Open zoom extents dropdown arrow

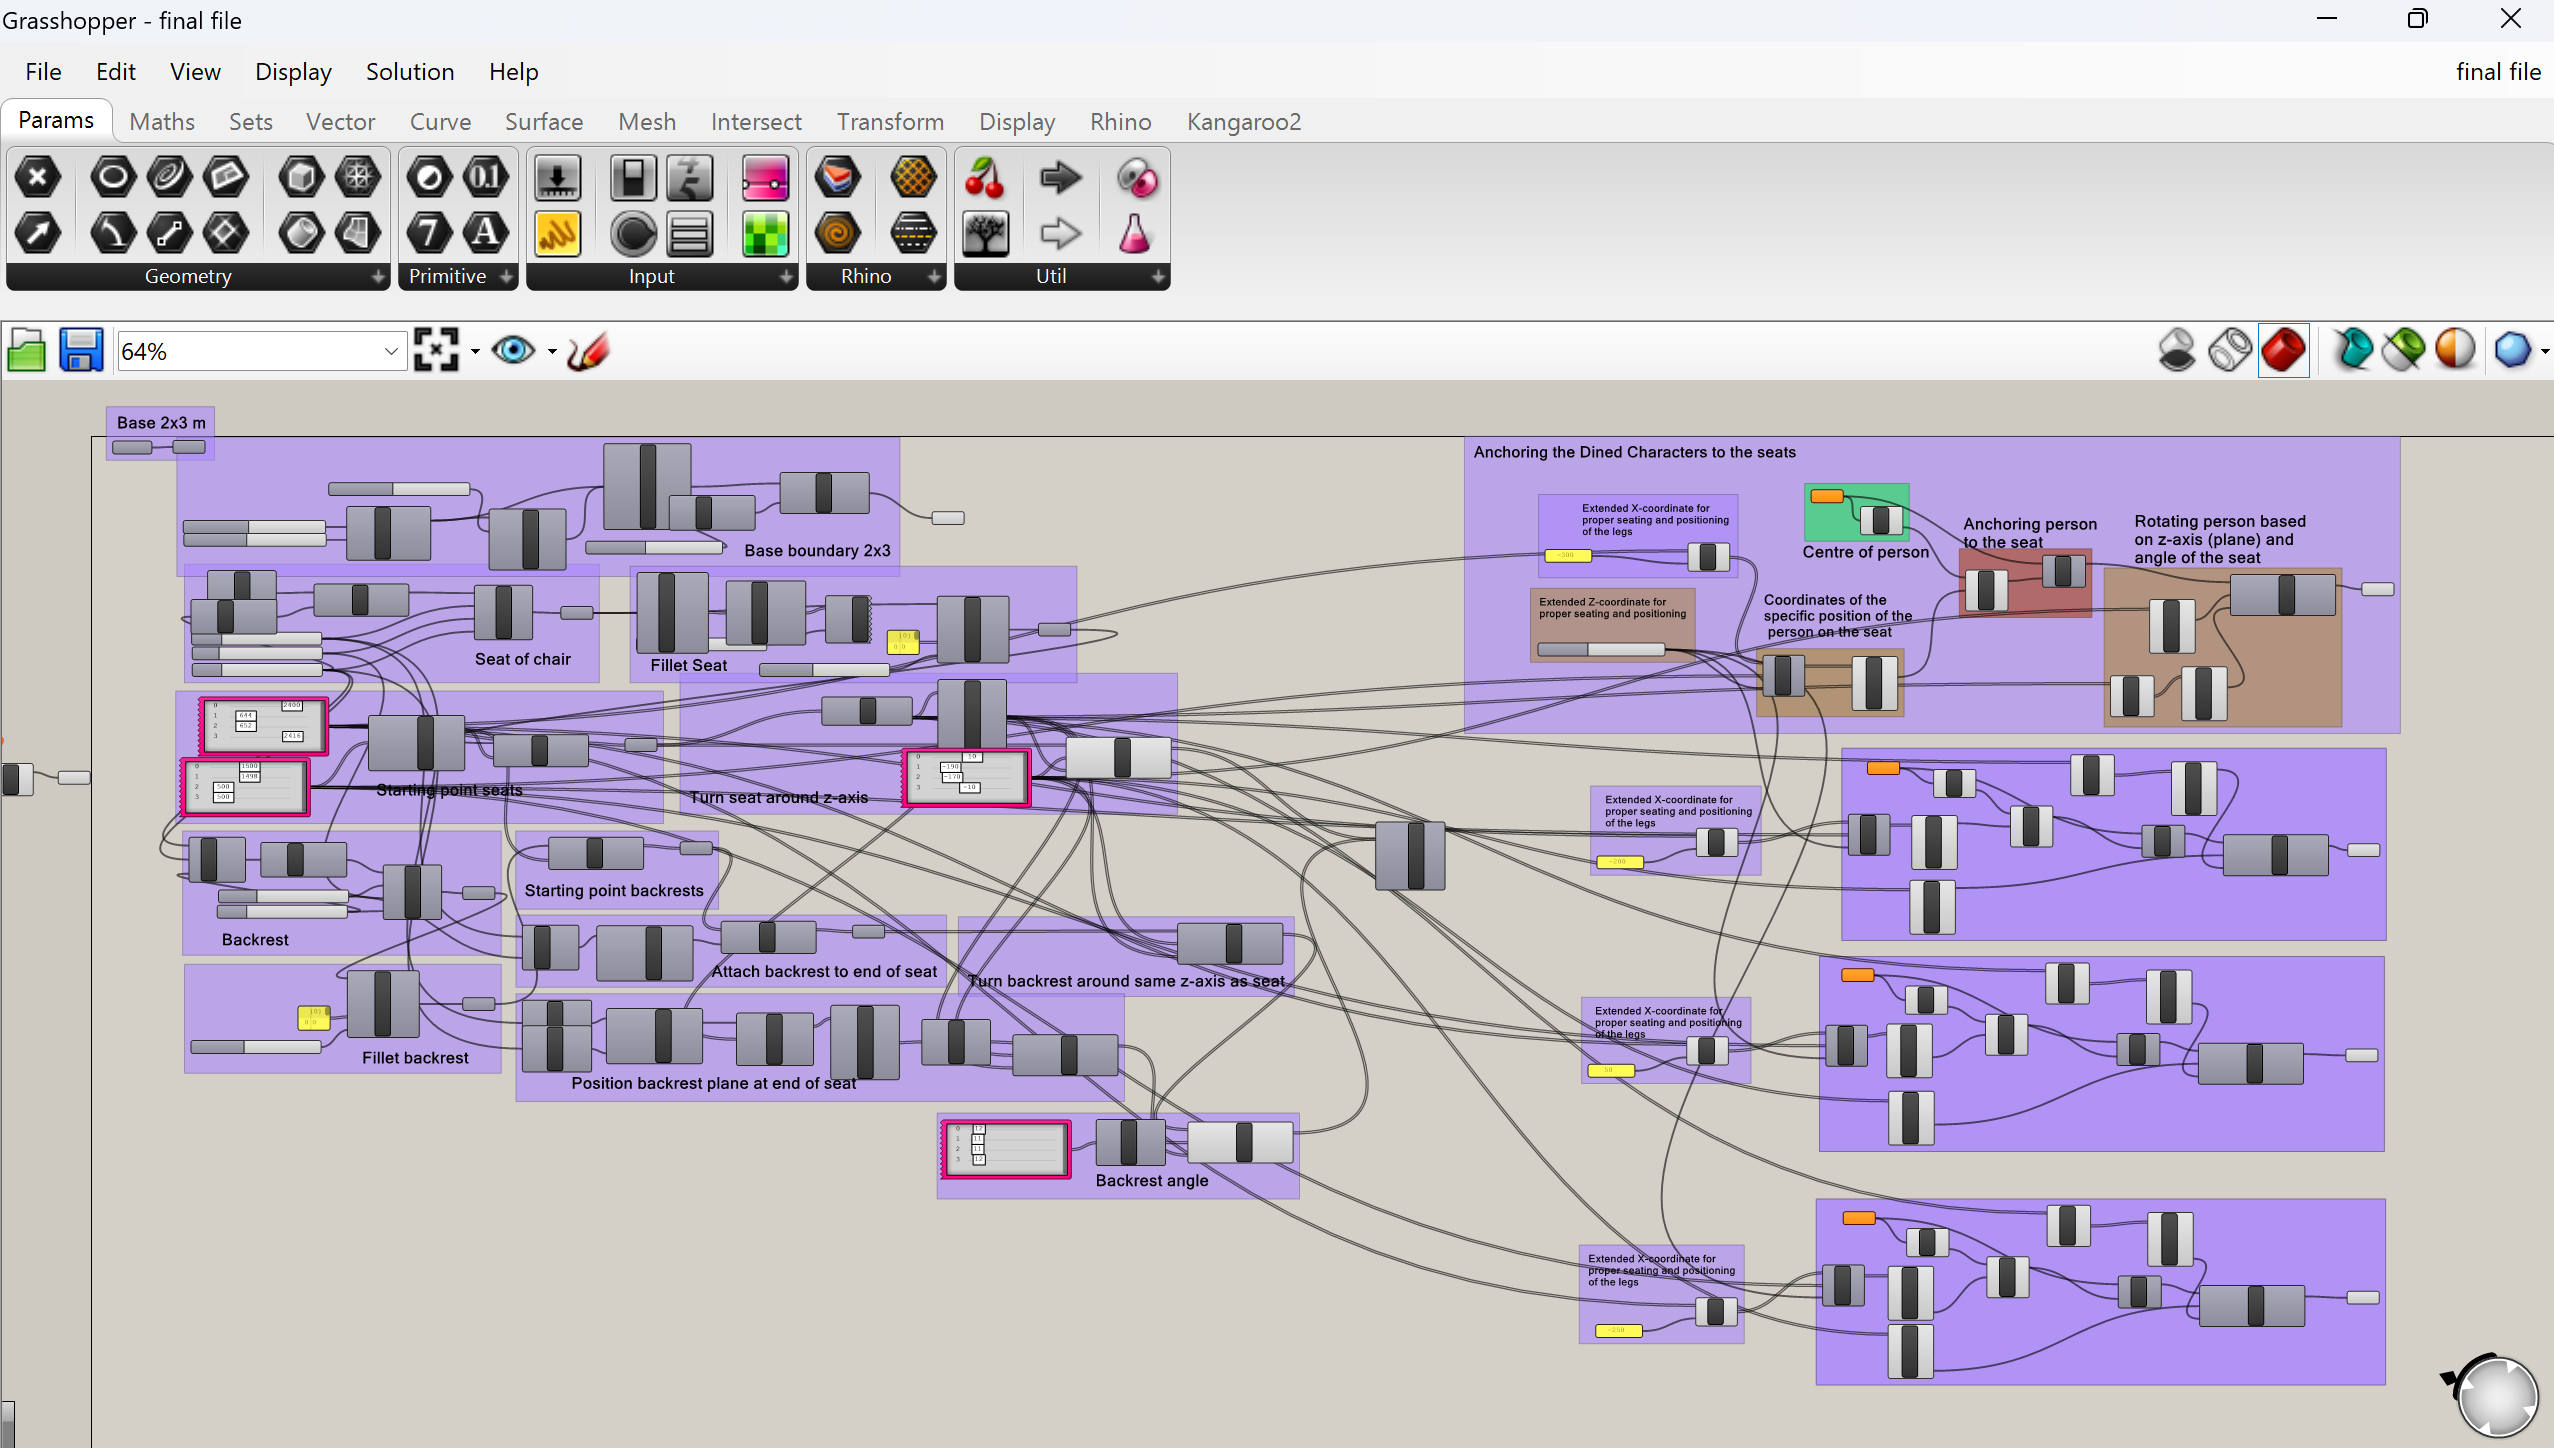(x=475, y=352)
